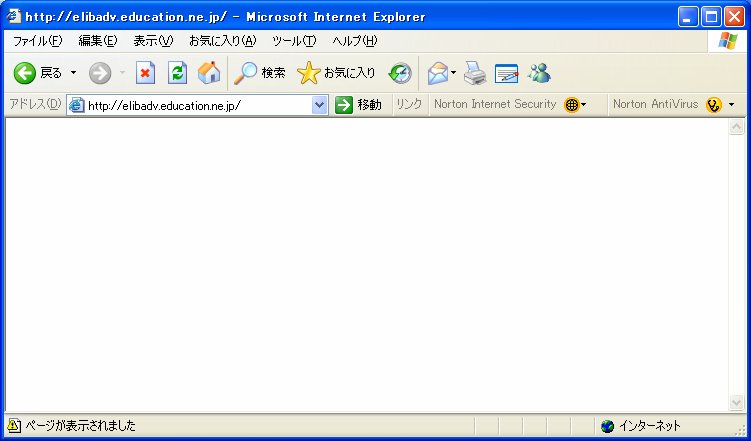751x441 pixels.
Task: Click status text ページが表示されました
Action: point(80,425)
